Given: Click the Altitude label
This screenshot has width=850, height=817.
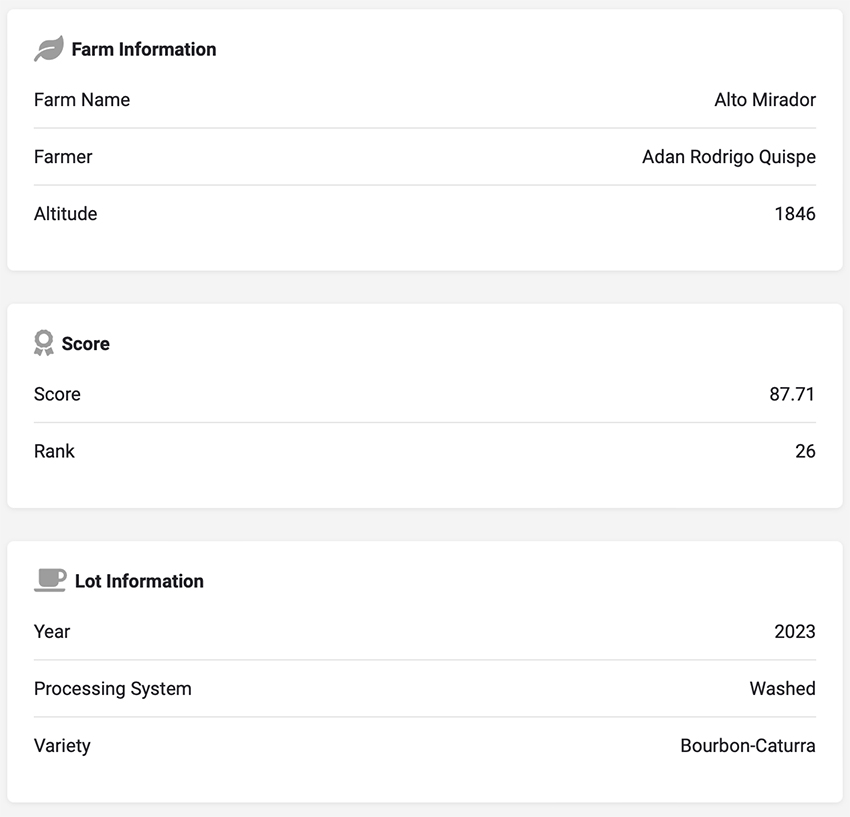Looking at the screenshot, I should point(65,214).
